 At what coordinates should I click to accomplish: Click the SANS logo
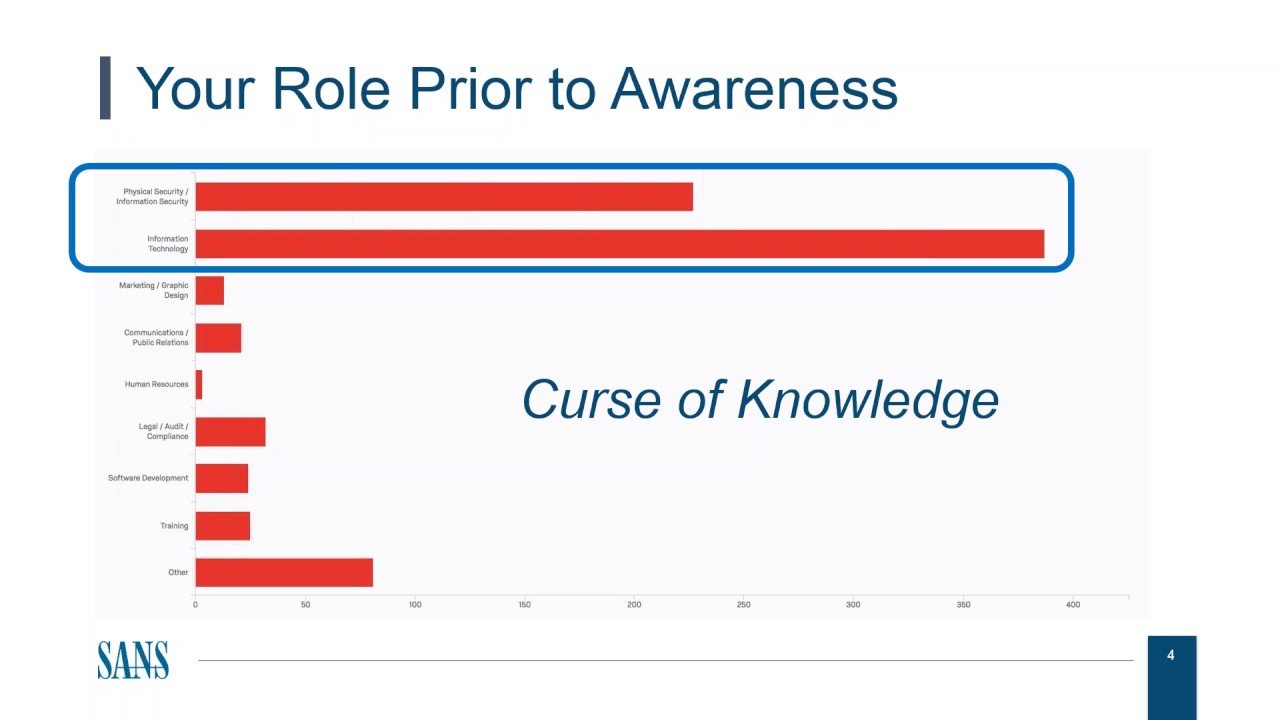click(x=133, y=660)
